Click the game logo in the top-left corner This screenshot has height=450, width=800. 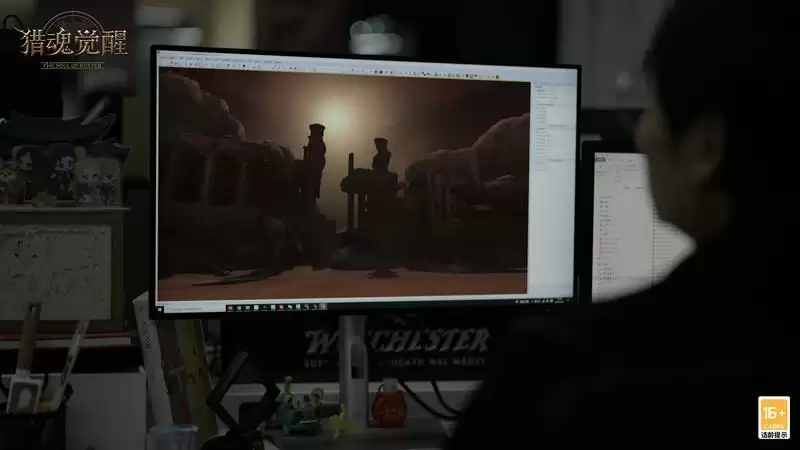pos(75,45)
